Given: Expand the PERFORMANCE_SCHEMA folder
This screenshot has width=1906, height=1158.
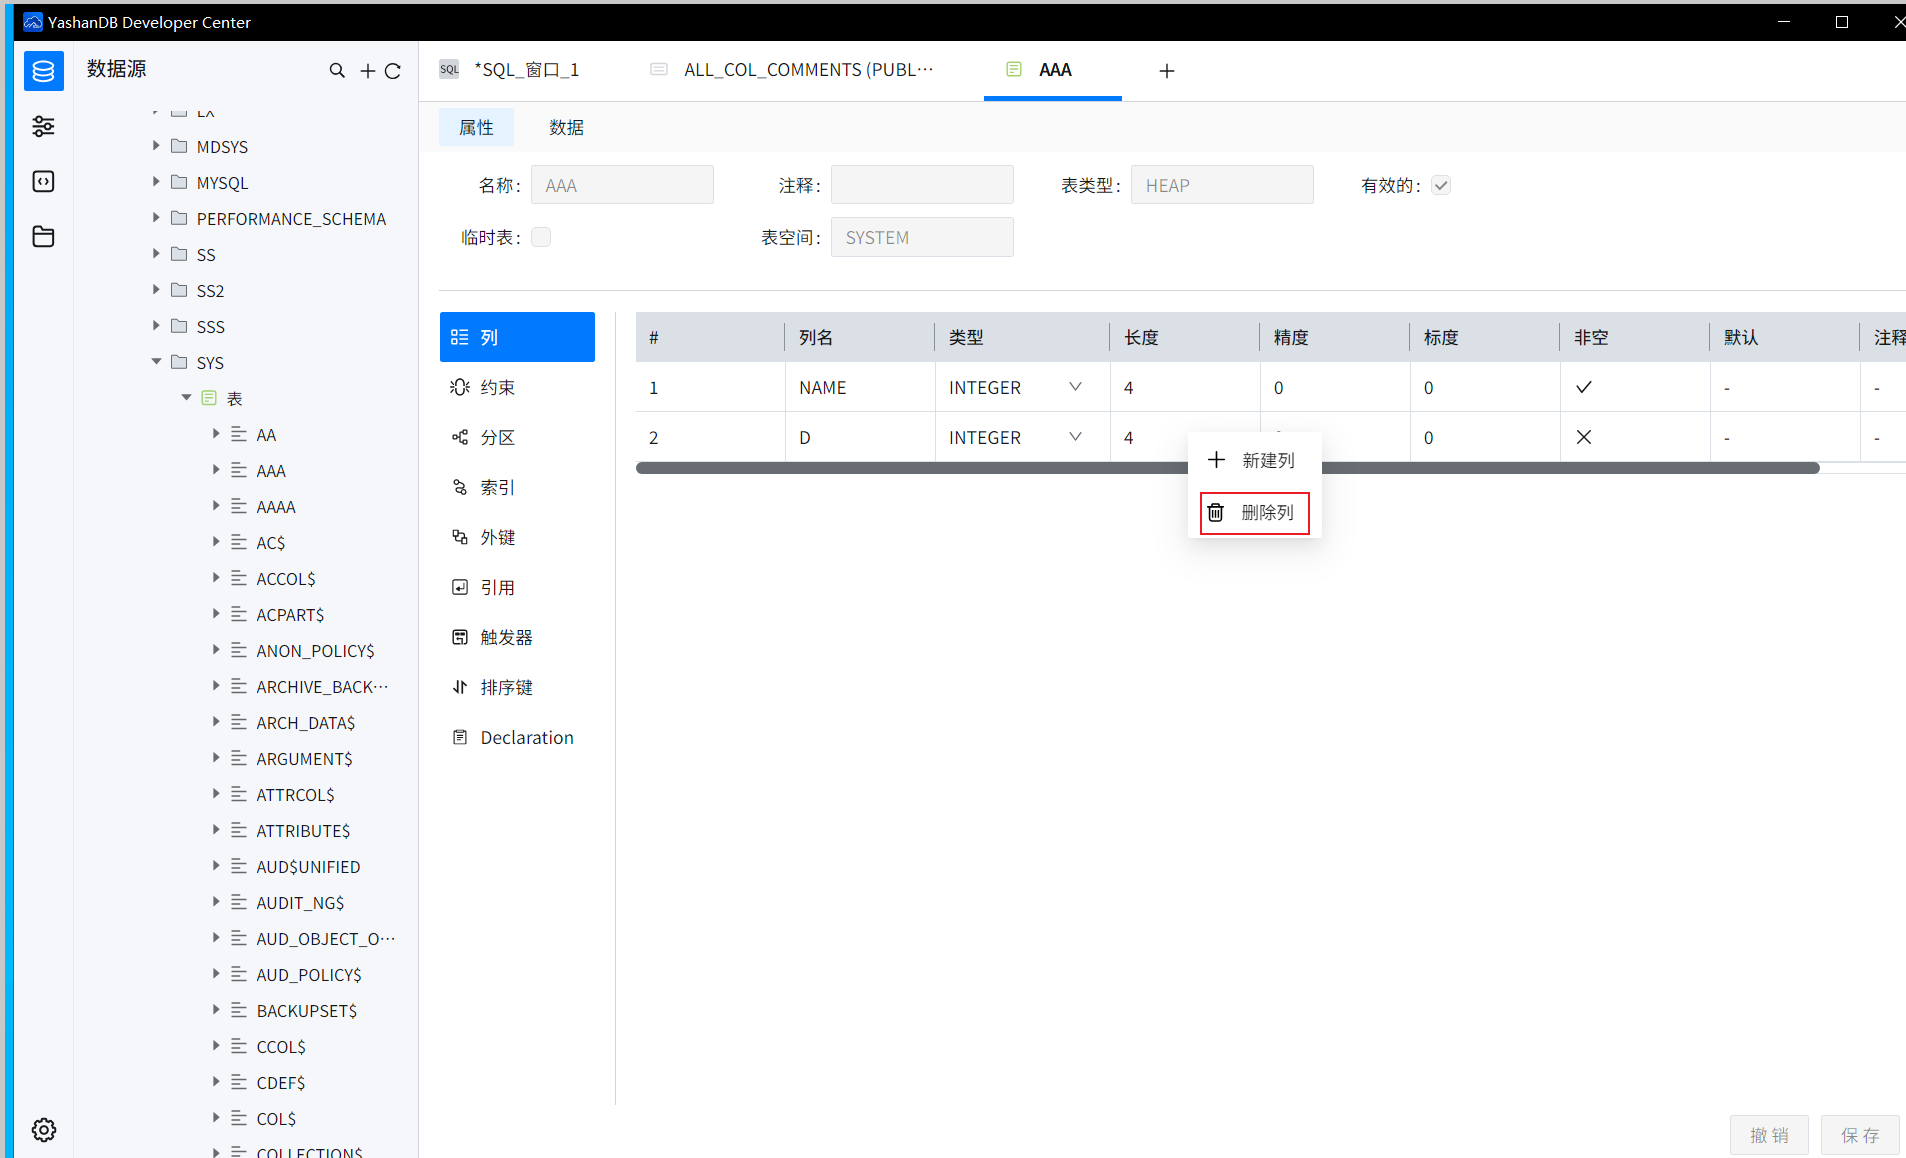Looking at the screenshot, I should (x=156, y=218).
